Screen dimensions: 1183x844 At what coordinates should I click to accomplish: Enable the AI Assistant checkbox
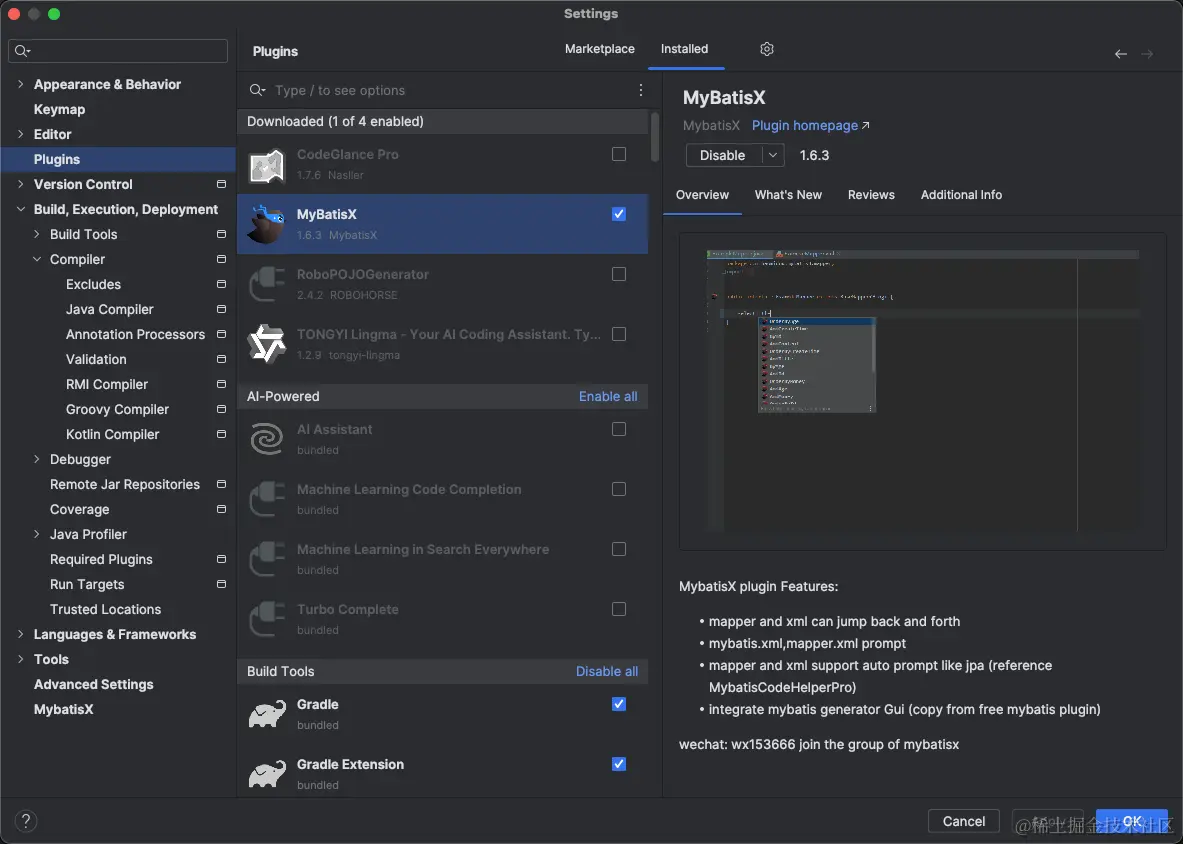(619, 429)
